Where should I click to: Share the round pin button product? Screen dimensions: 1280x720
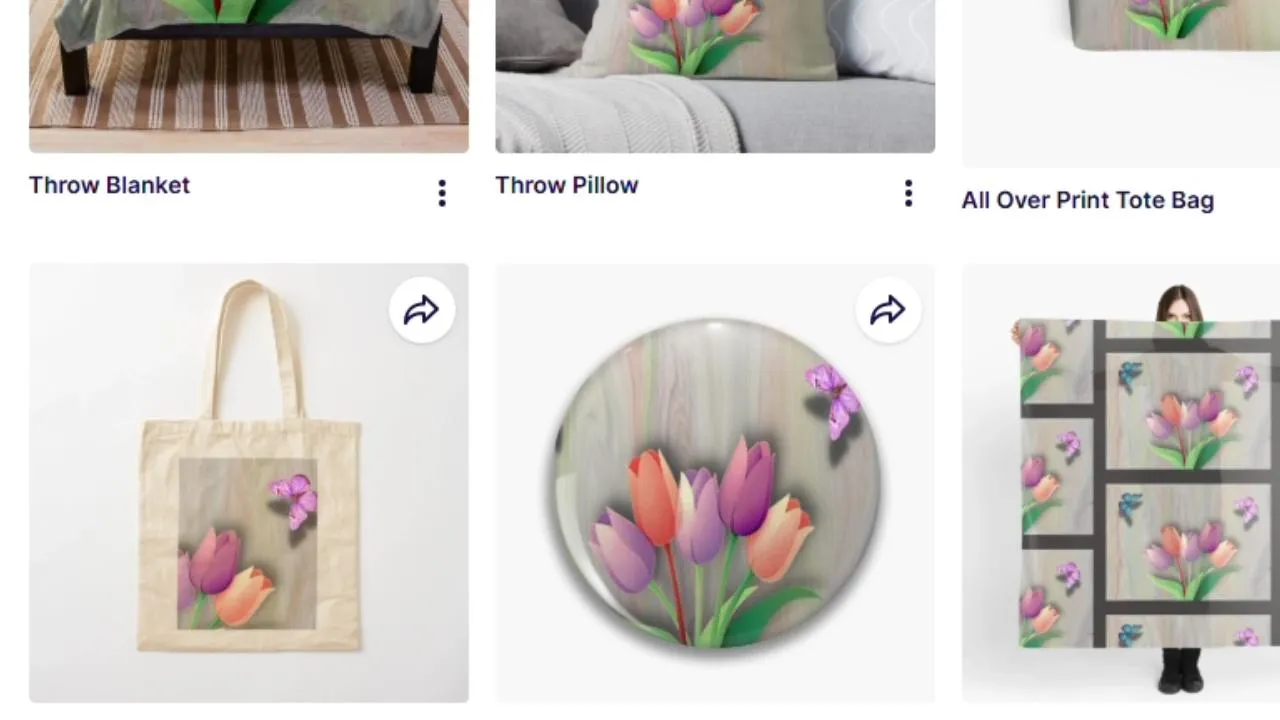(888, 310)
